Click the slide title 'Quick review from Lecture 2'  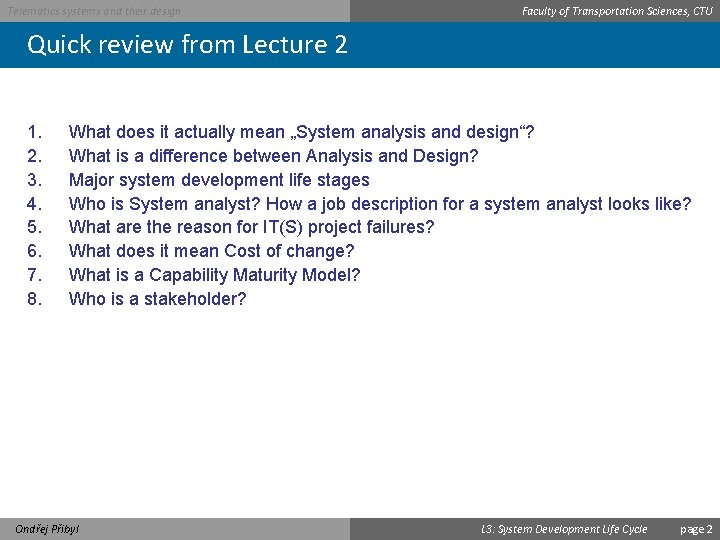(x=187, y=45)
